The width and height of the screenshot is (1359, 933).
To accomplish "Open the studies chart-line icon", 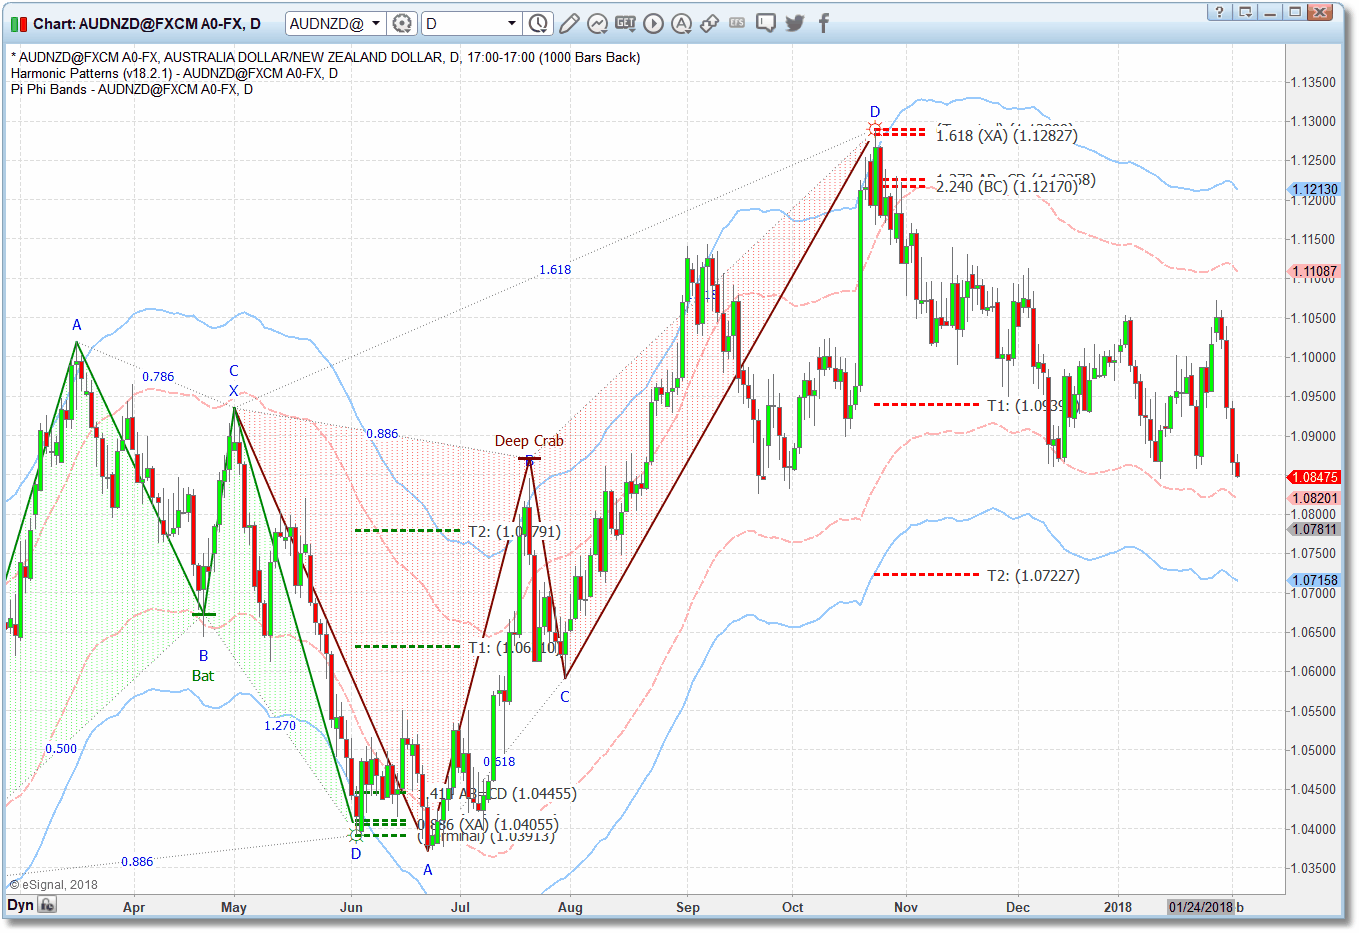I will click(597, 23).
